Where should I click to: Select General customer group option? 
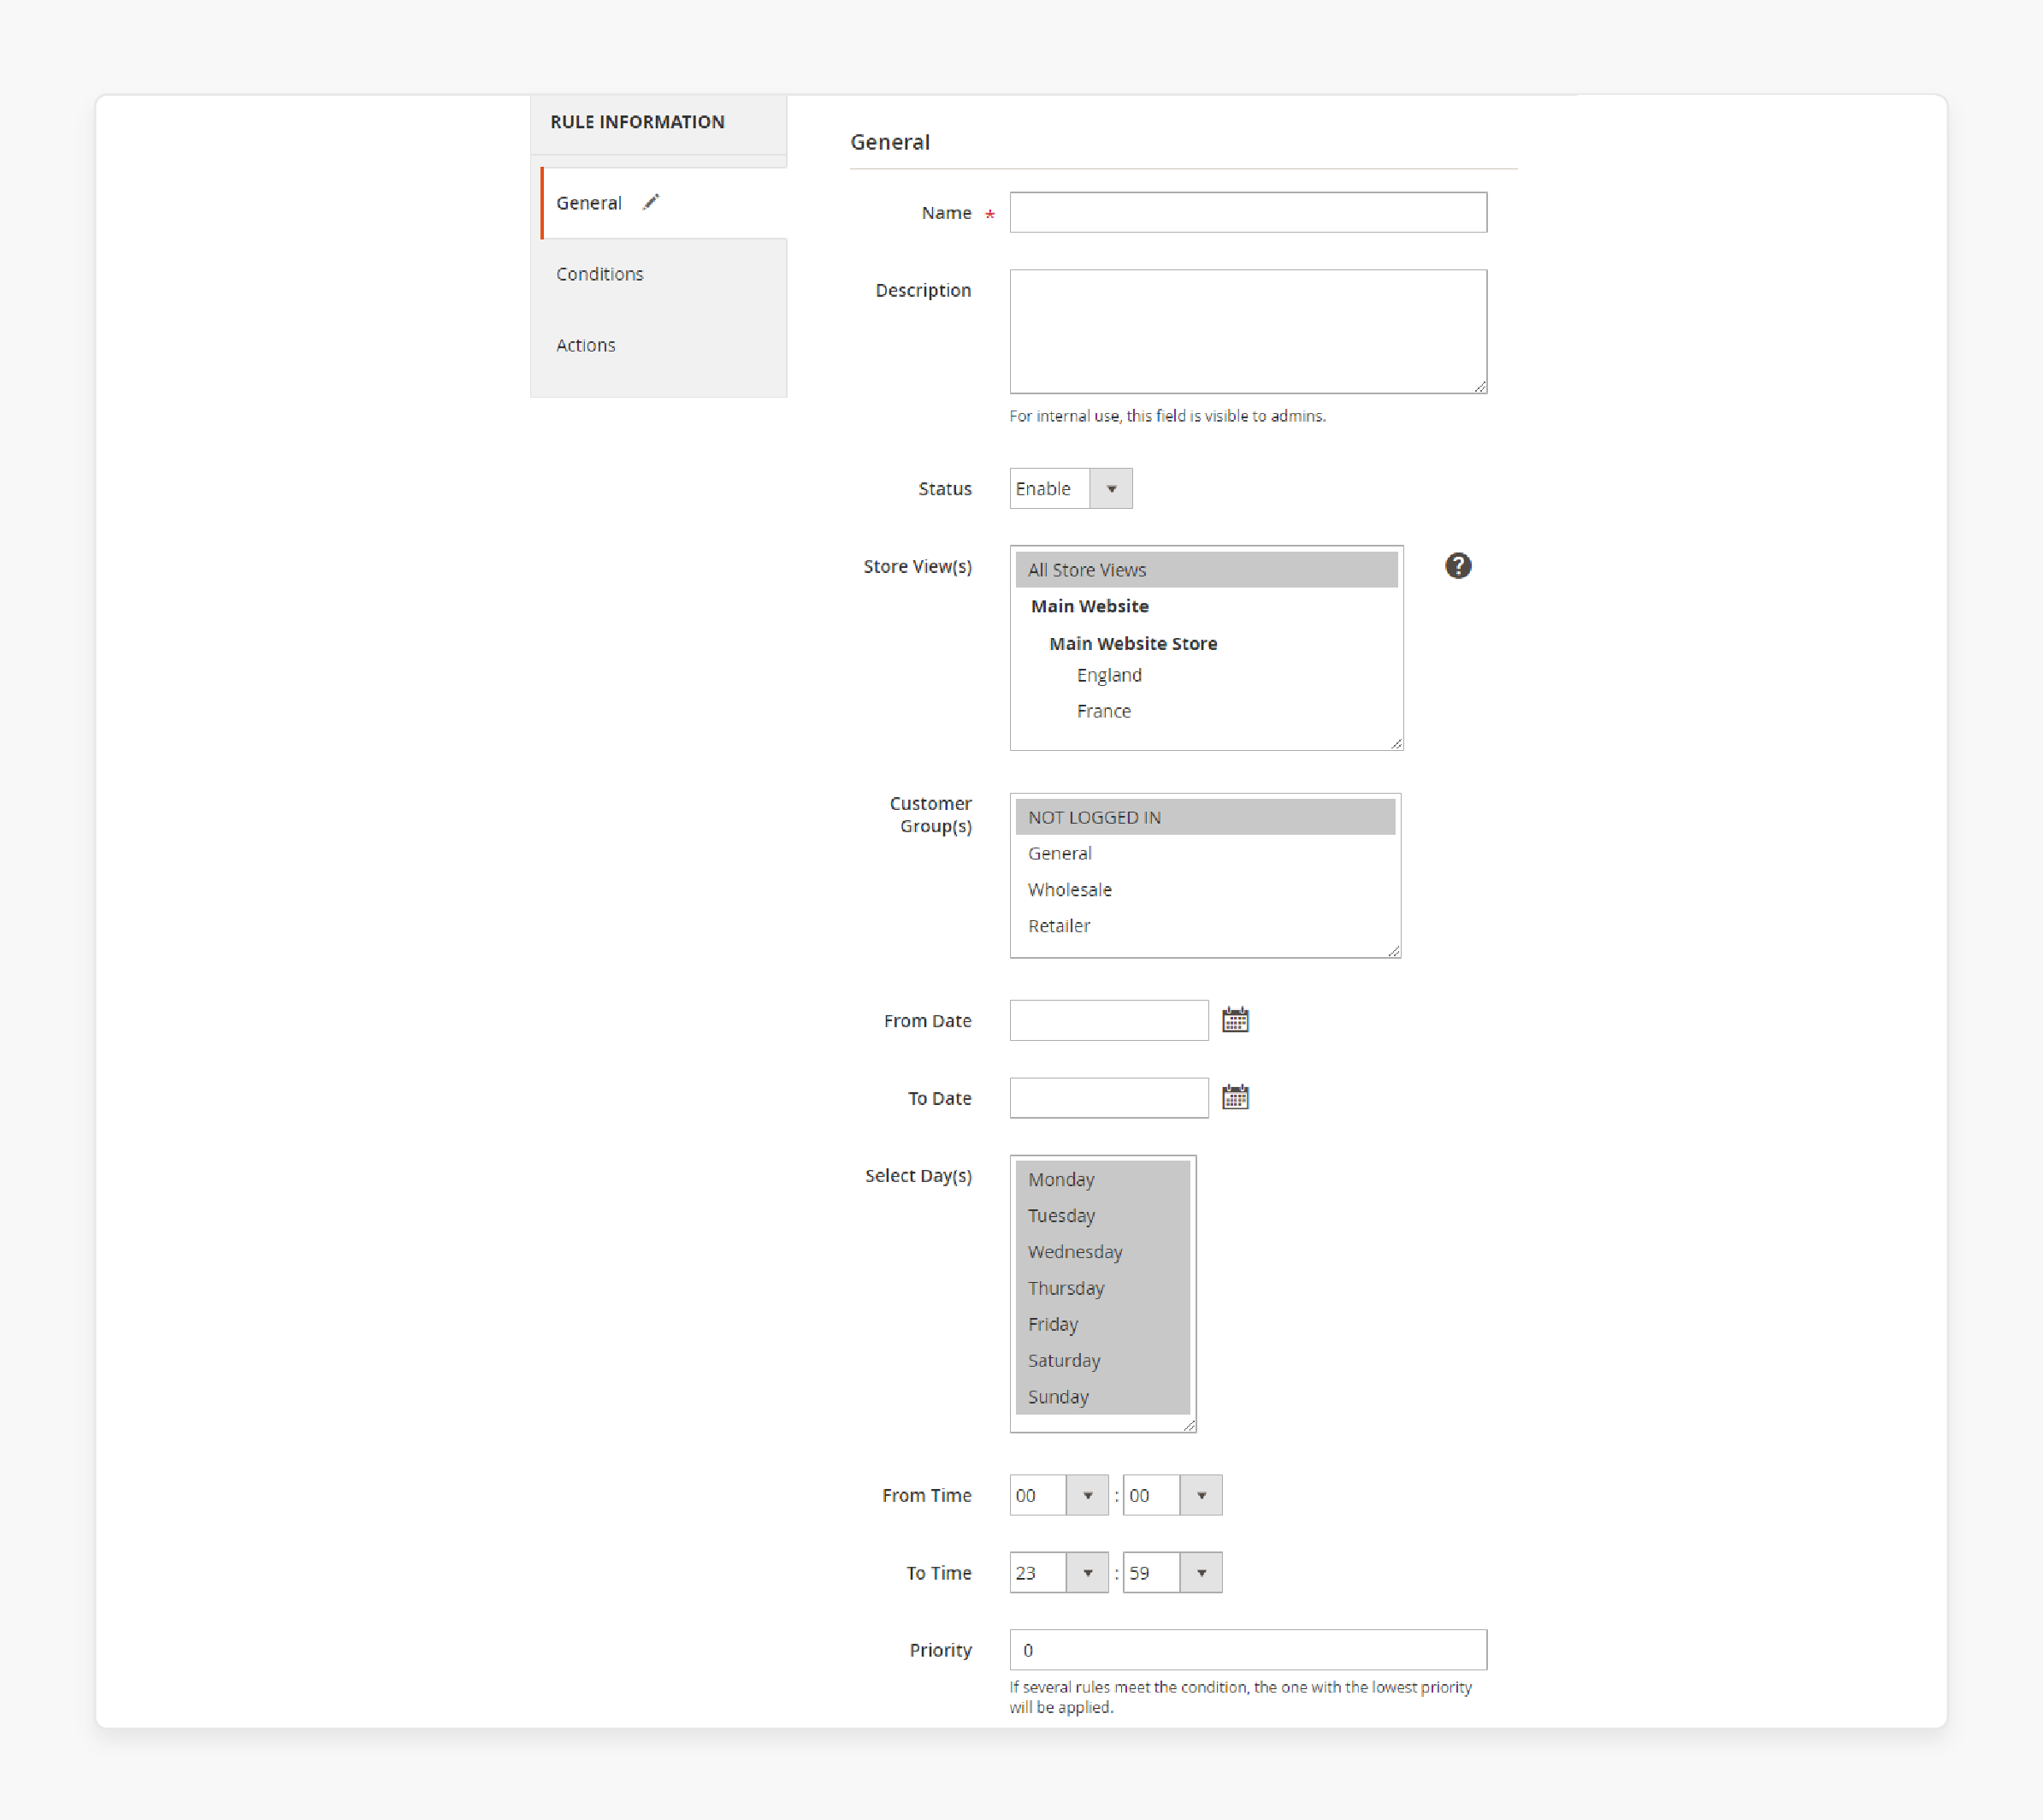click(1205, 853)
